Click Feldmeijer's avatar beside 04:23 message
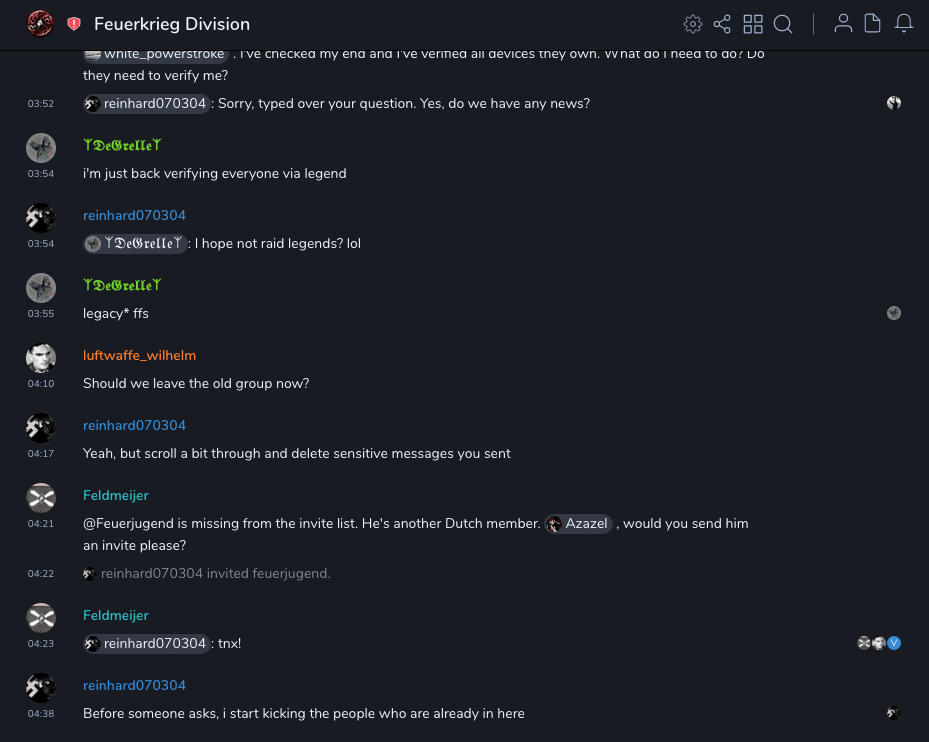The height and width of the screenshot is (742, 929). click(x=40, y=618)
